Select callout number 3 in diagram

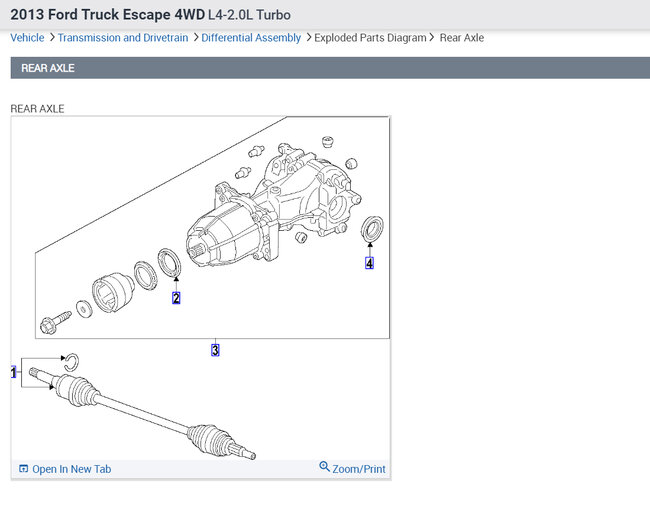[215, 350]
